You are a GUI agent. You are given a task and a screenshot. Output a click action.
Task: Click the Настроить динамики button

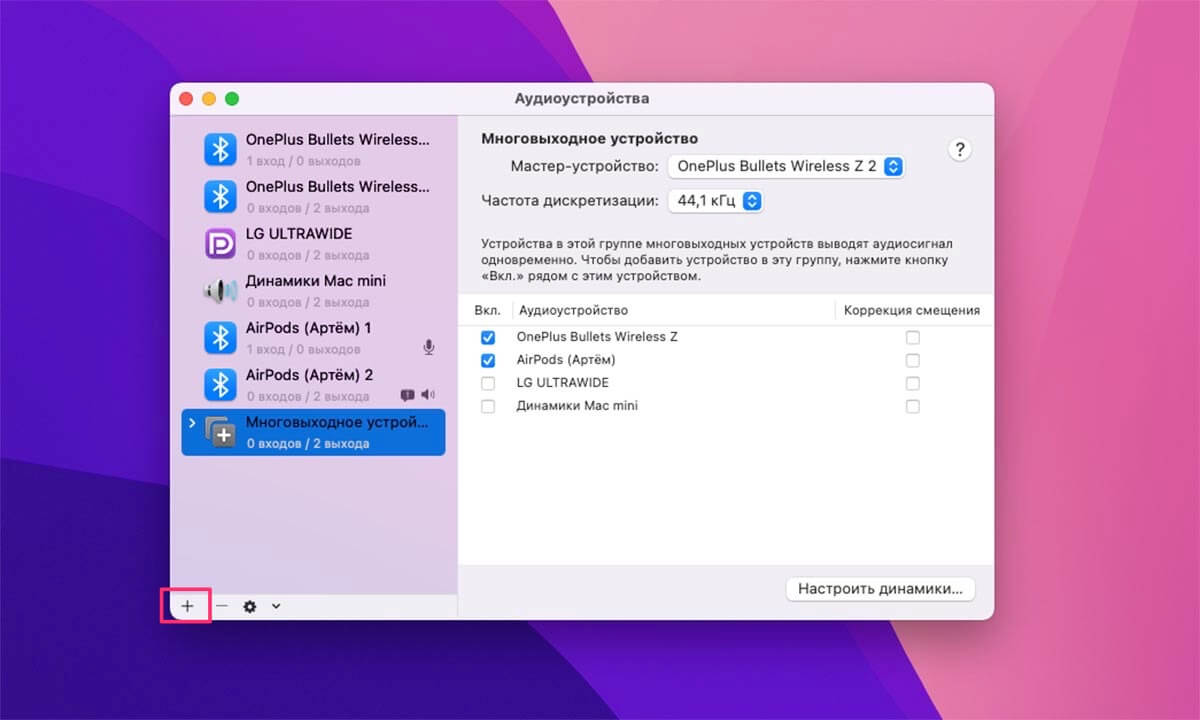pos(880,589)
